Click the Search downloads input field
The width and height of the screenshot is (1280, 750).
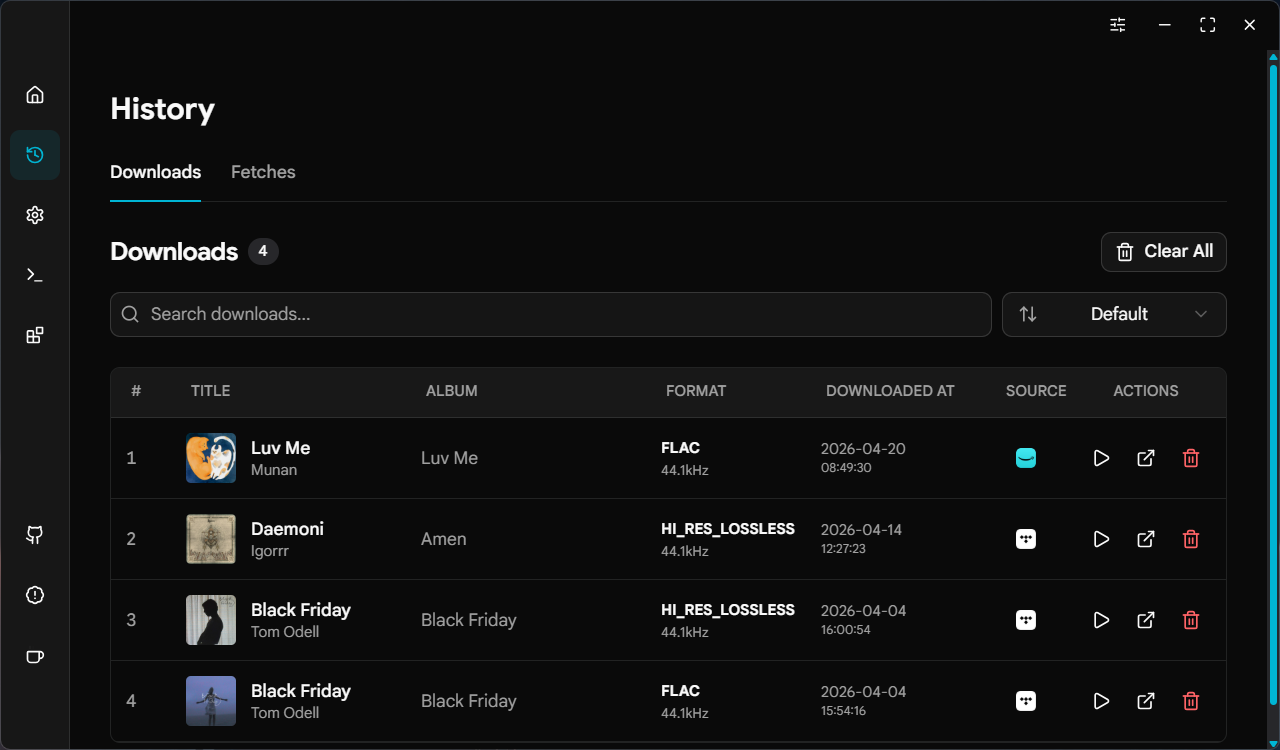click(550, 314)
